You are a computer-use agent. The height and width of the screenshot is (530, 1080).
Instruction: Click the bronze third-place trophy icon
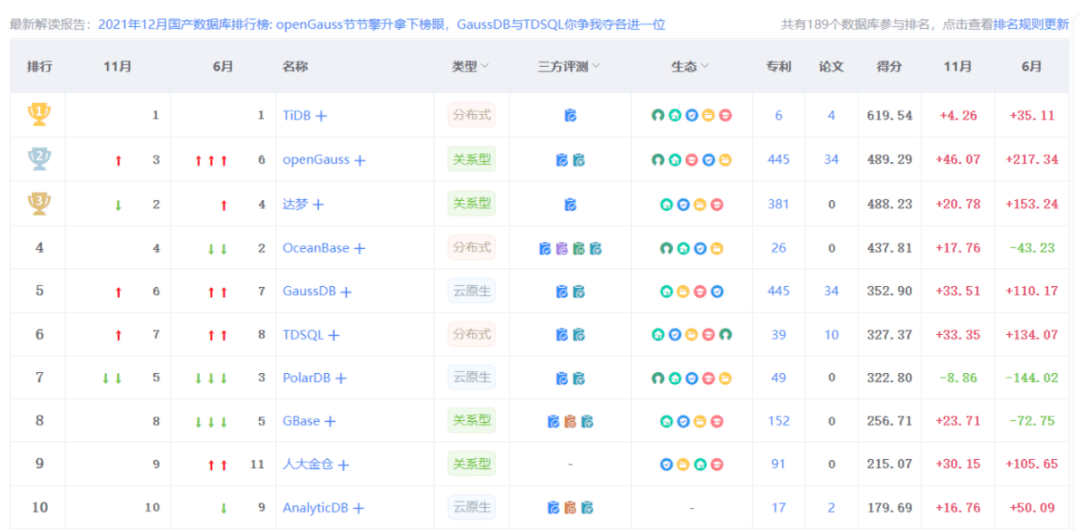(x=39, y=203)
